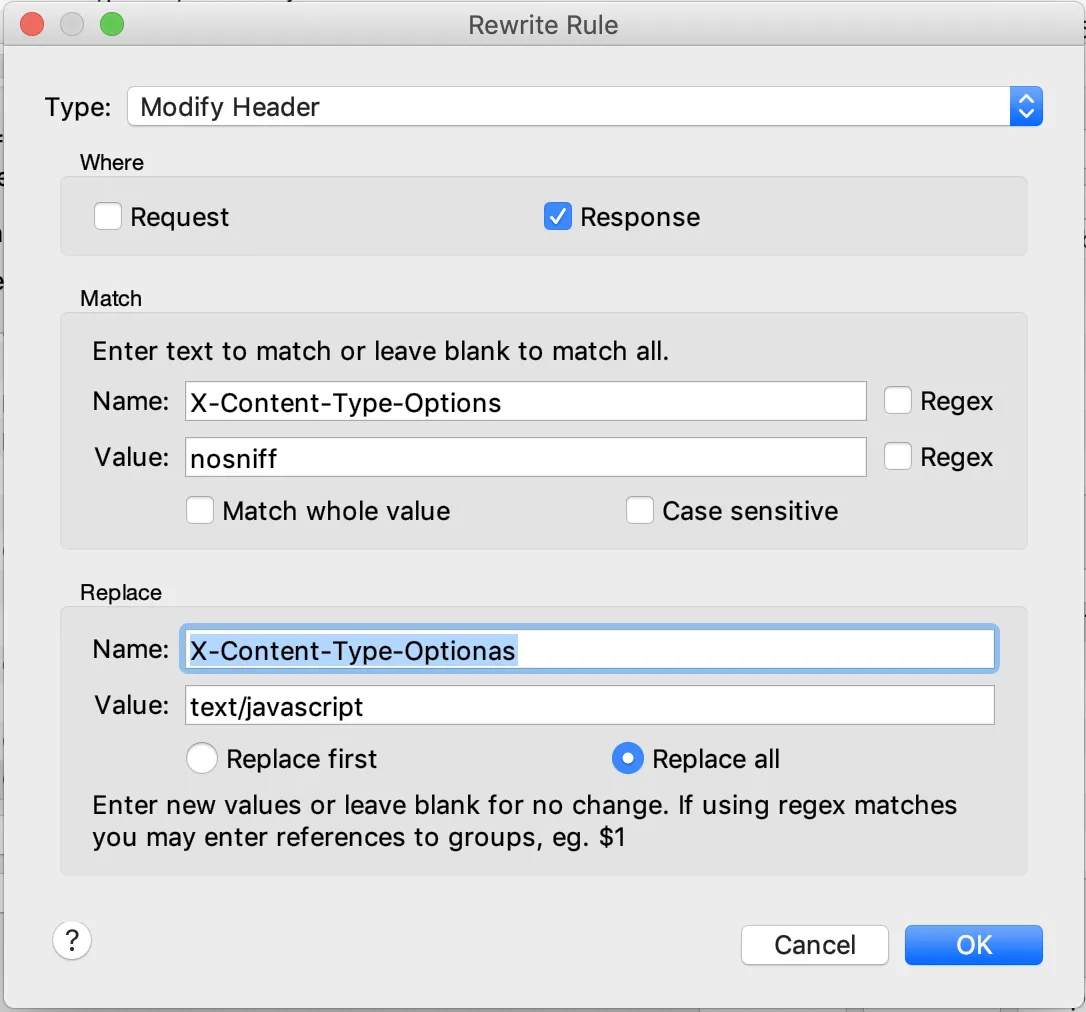Enable Regex for Match Value
This screenshot has width=1086, height=1012.
(x=898, y=458)
